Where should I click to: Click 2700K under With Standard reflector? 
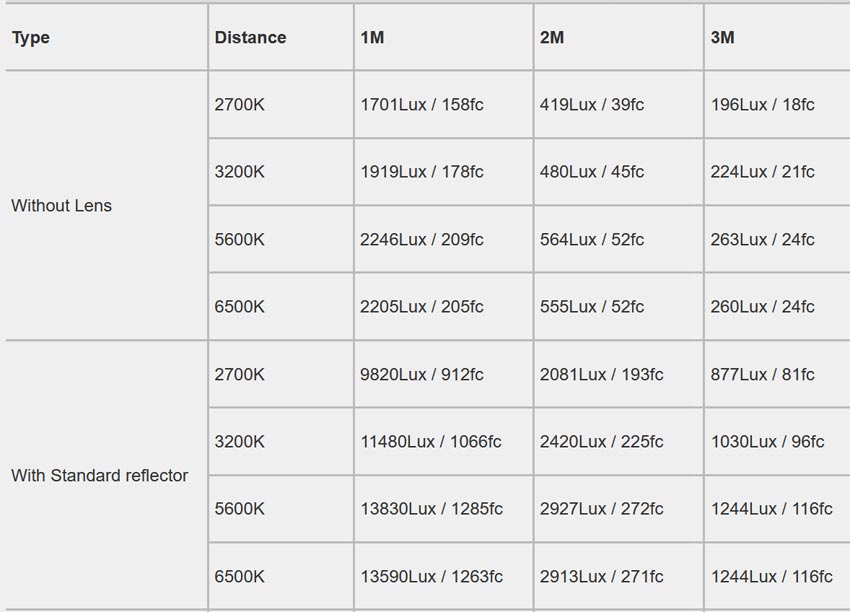click(x=240, y=374)
